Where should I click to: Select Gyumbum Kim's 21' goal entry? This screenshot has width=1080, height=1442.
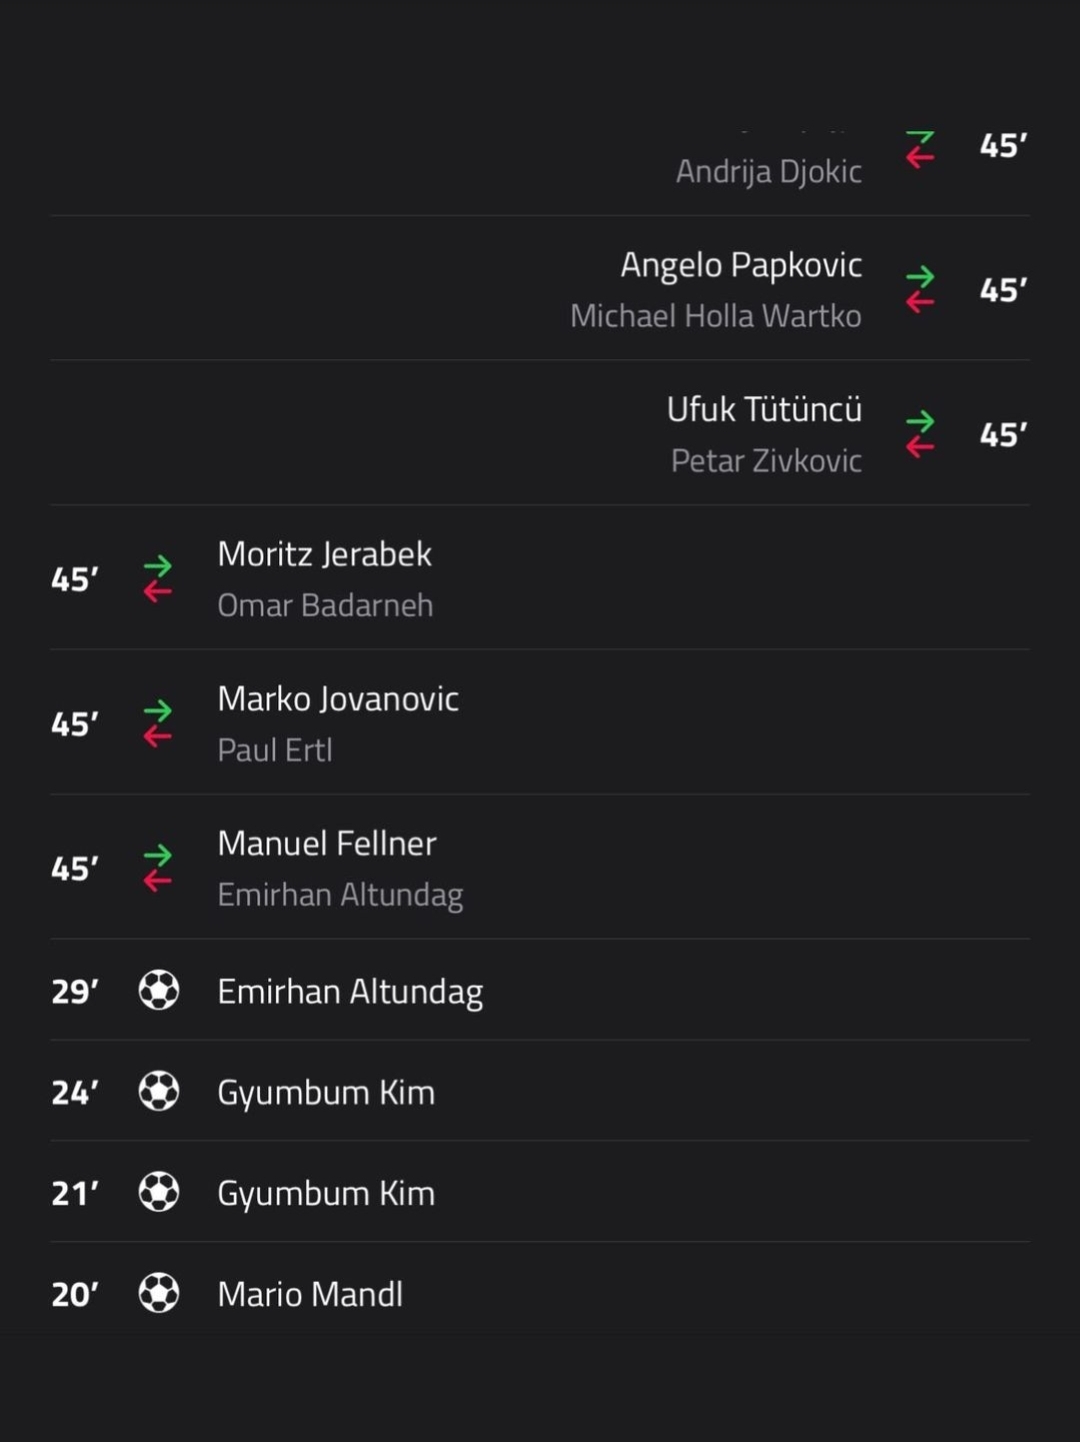[540, 1192]
